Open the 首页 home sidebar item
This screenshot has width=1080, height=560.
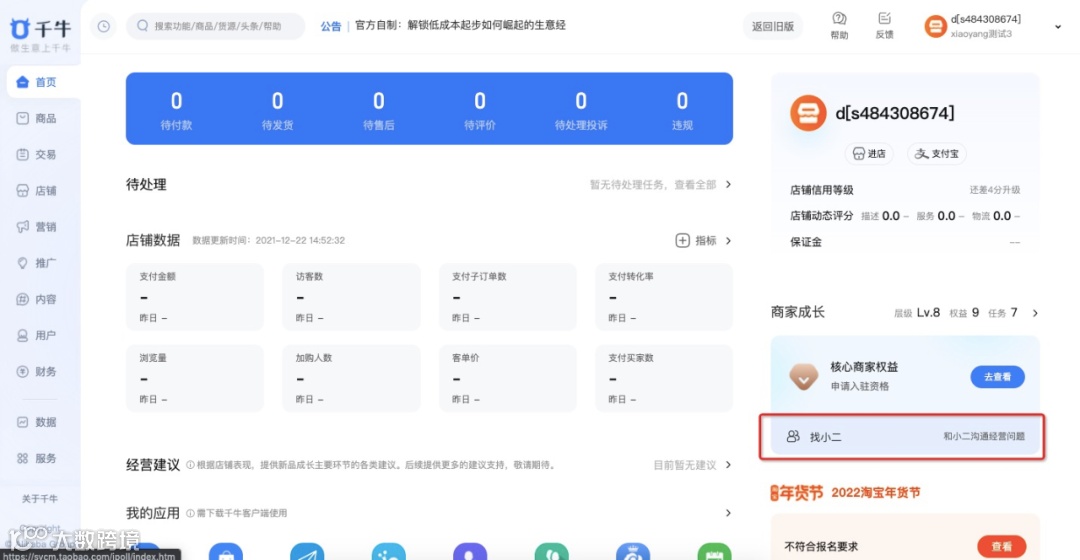(41, 82)
